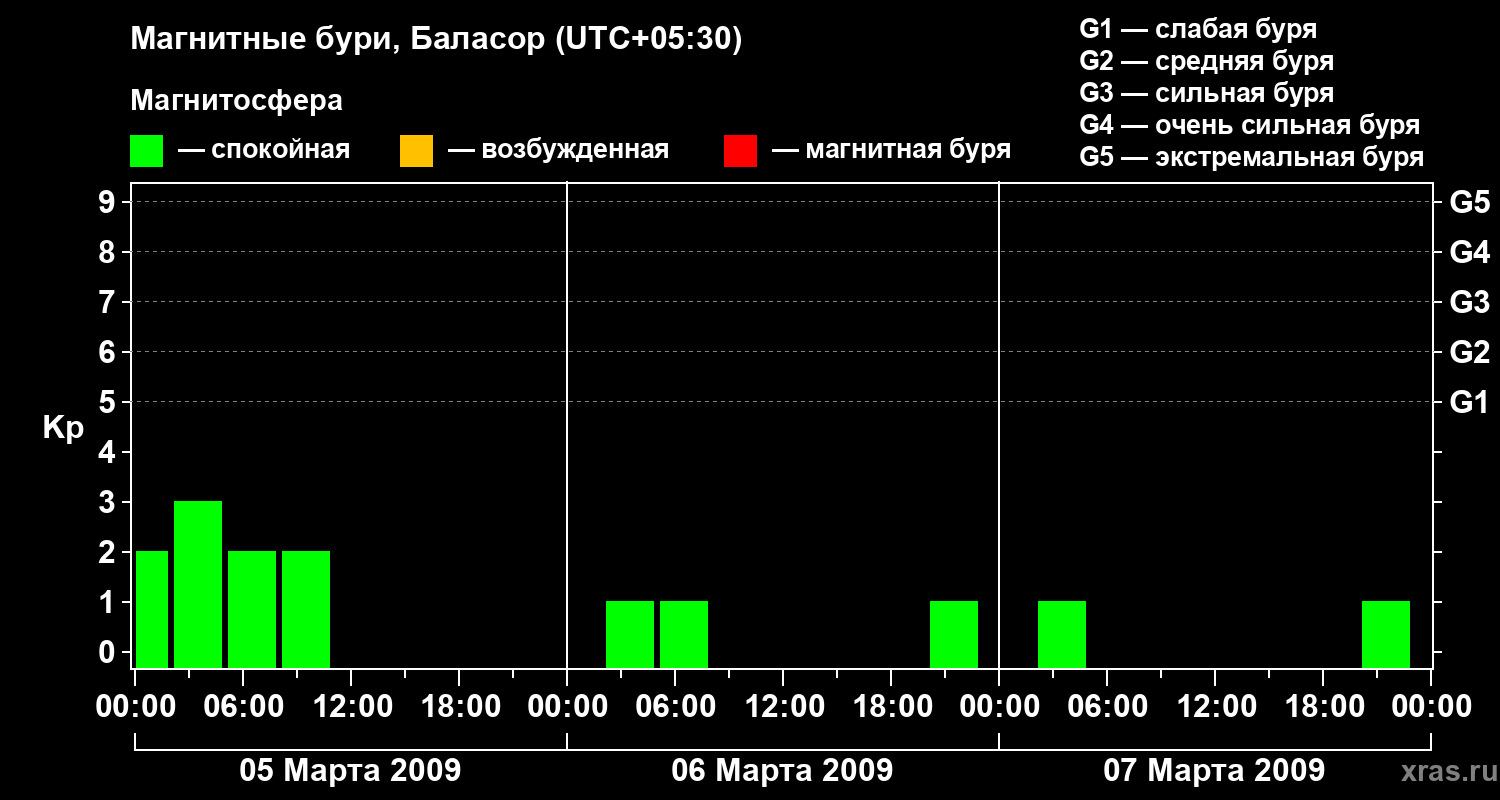Click the 'Kp' axis label
Screen dimensions: 1500x800
coord(63,429)
